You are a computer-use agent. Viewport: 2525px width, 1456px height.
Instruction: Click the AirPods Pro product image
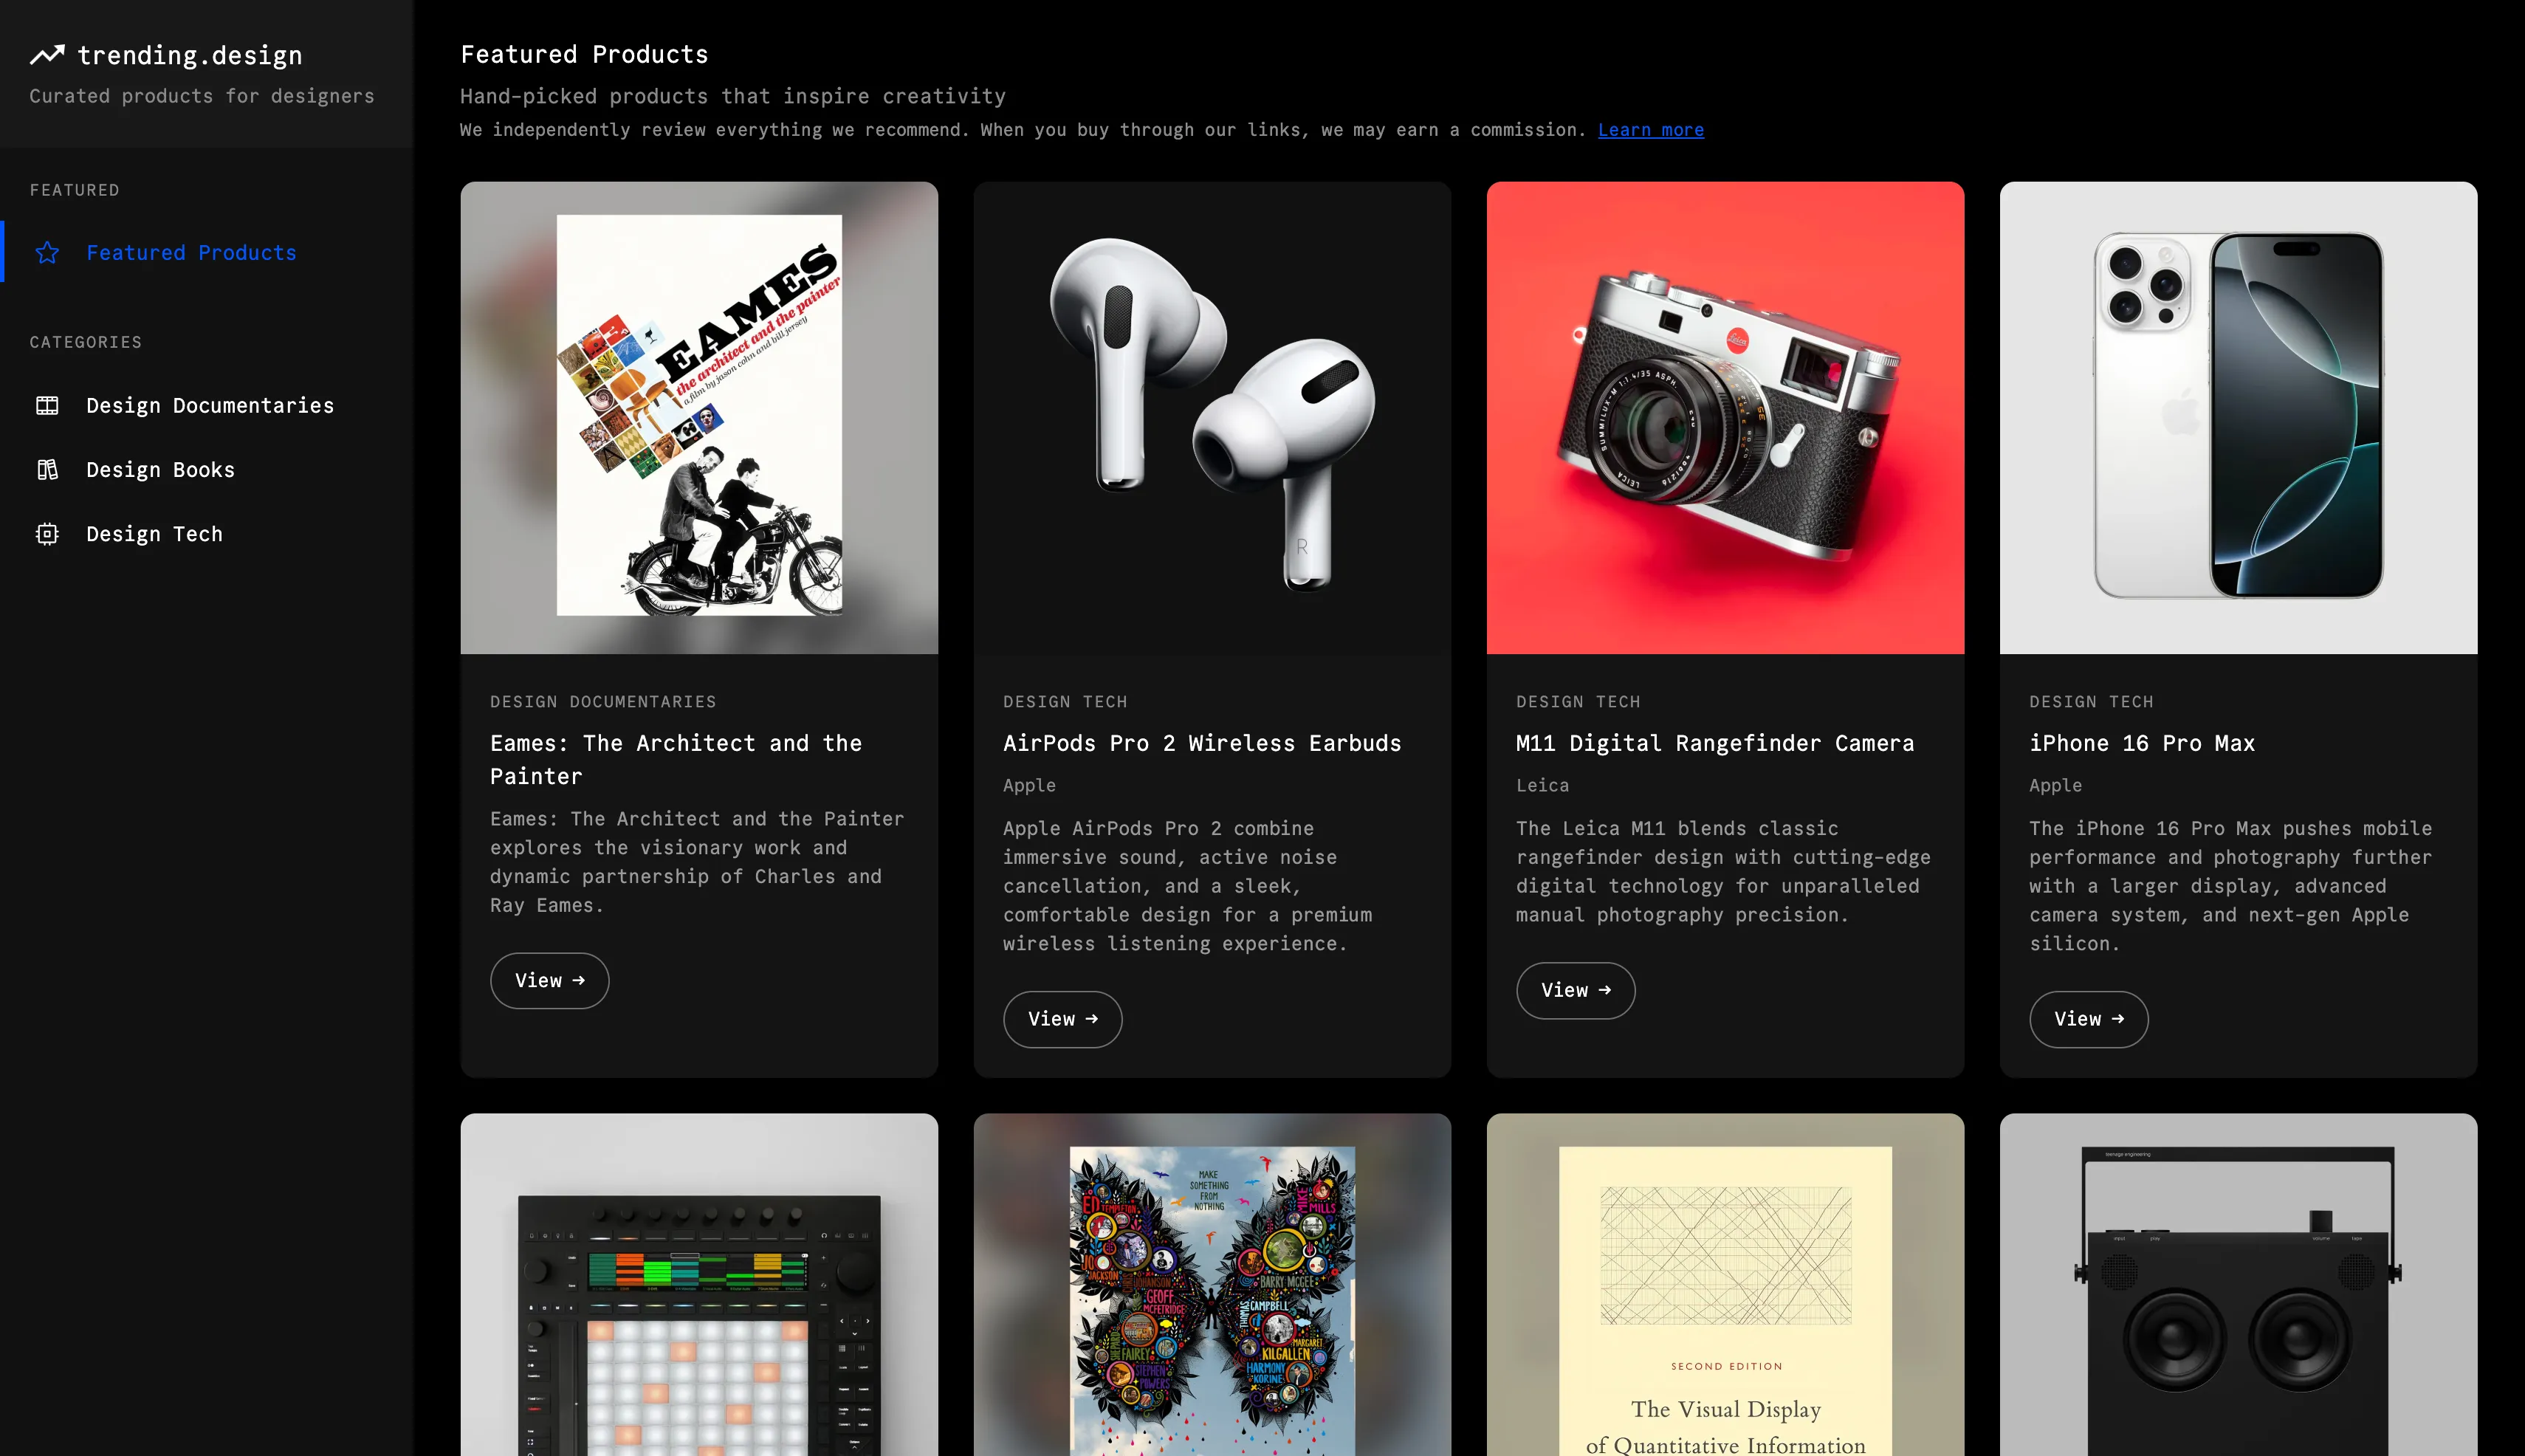pyautogui.click(x=1212, y=417)
